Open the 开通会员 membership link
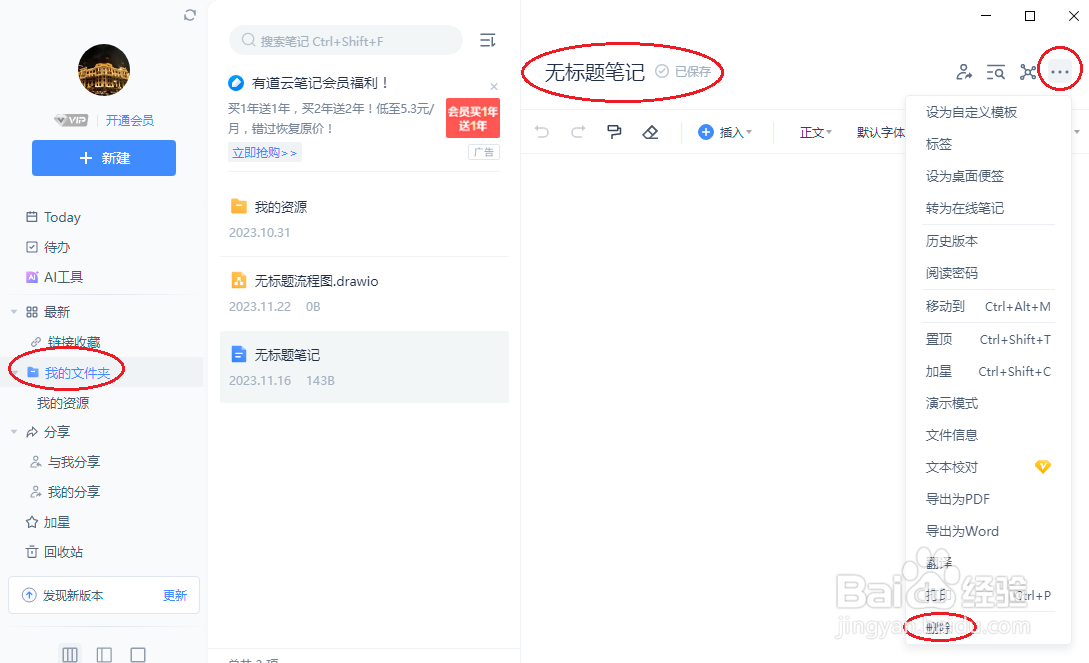This screenshot has width=1089, height=663. click(x=130, y=120)
